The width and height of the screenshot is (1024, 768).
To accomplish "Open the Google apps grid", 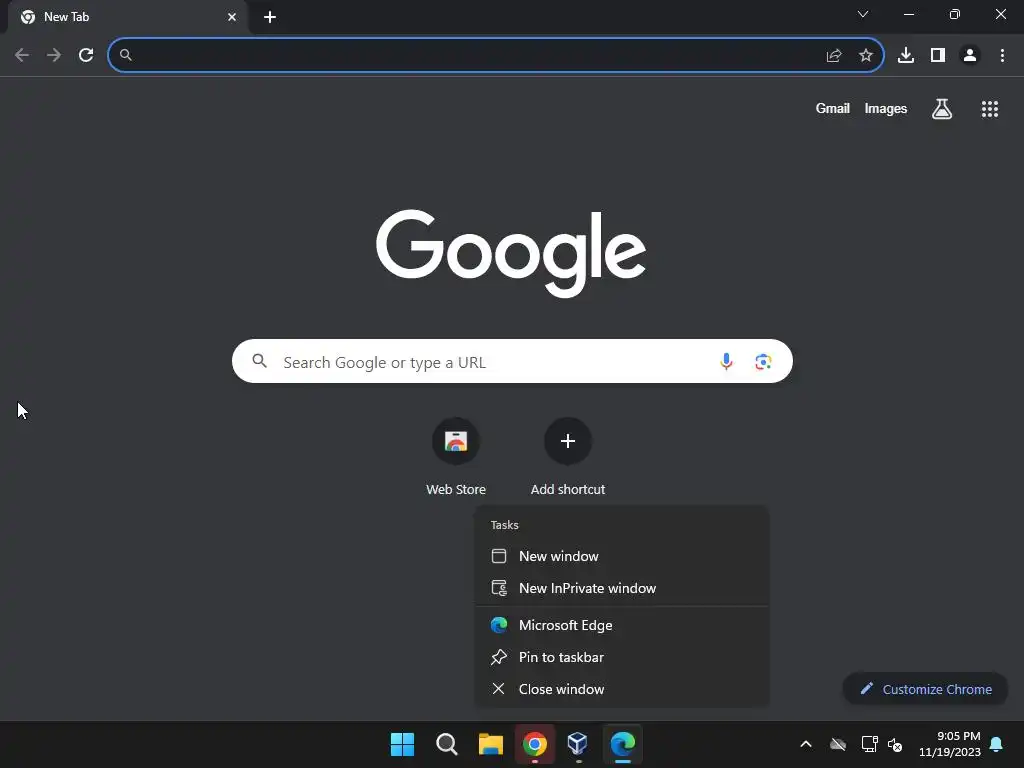I will pos(990,109).
